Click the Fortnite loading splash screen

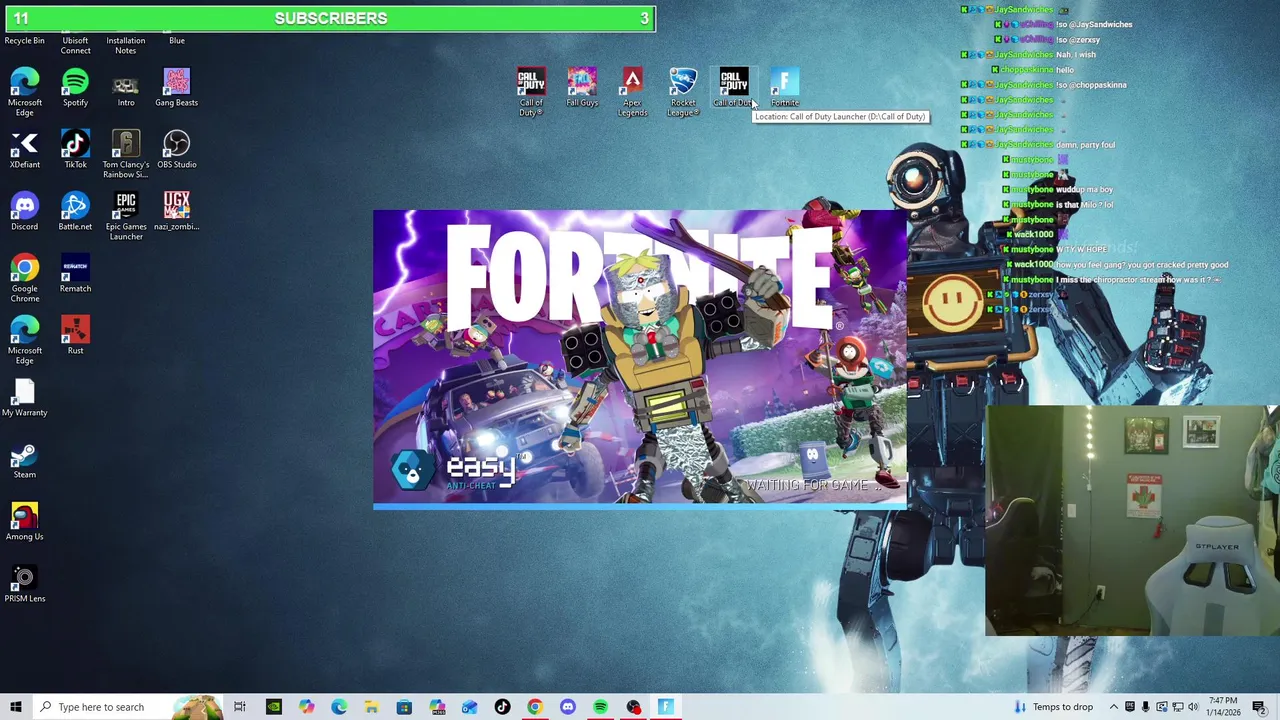coord(640,359)
